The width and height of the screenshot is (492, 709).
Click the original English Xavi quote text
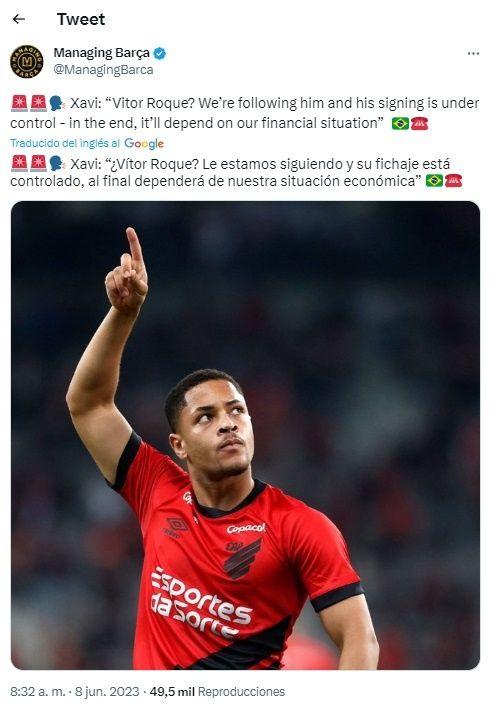[245, 113]
